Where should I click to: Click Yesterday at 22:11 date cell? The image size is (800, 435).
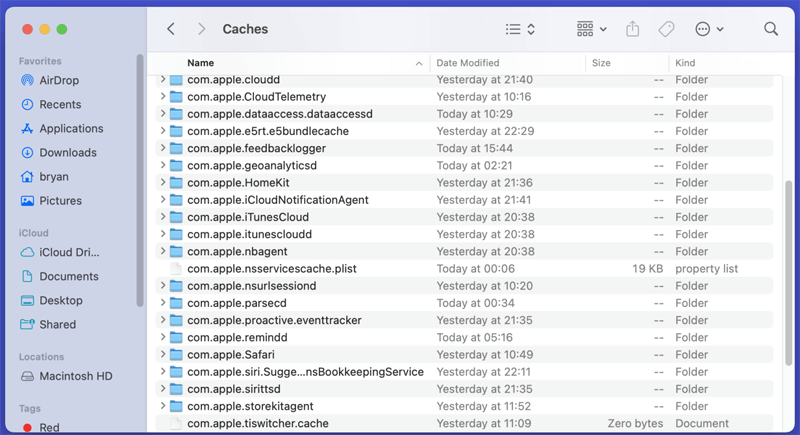[x=483, y=372]
